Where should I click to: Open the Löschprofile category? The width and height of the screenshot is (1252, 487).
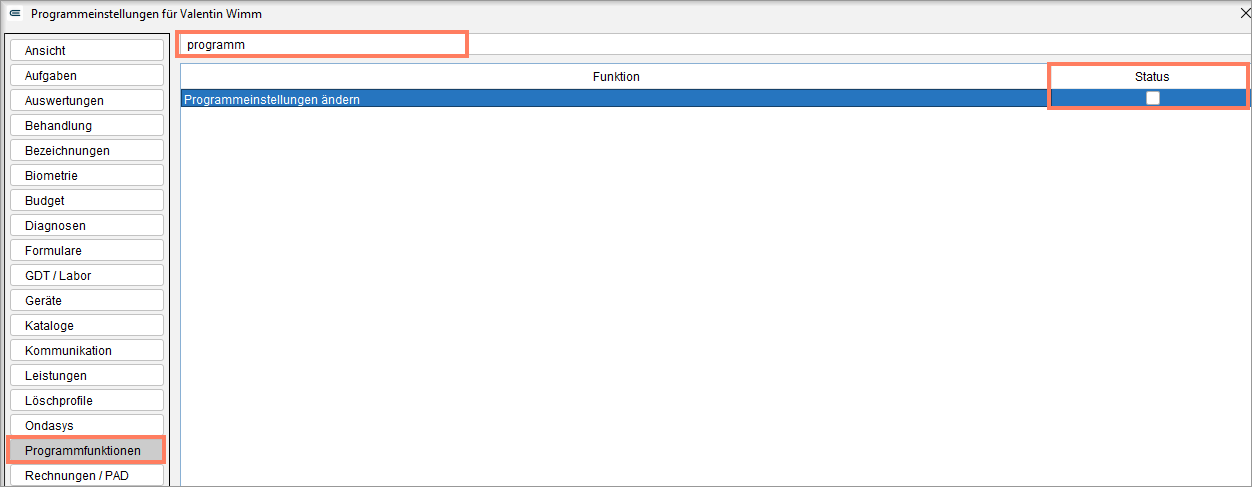pos(87,400)
